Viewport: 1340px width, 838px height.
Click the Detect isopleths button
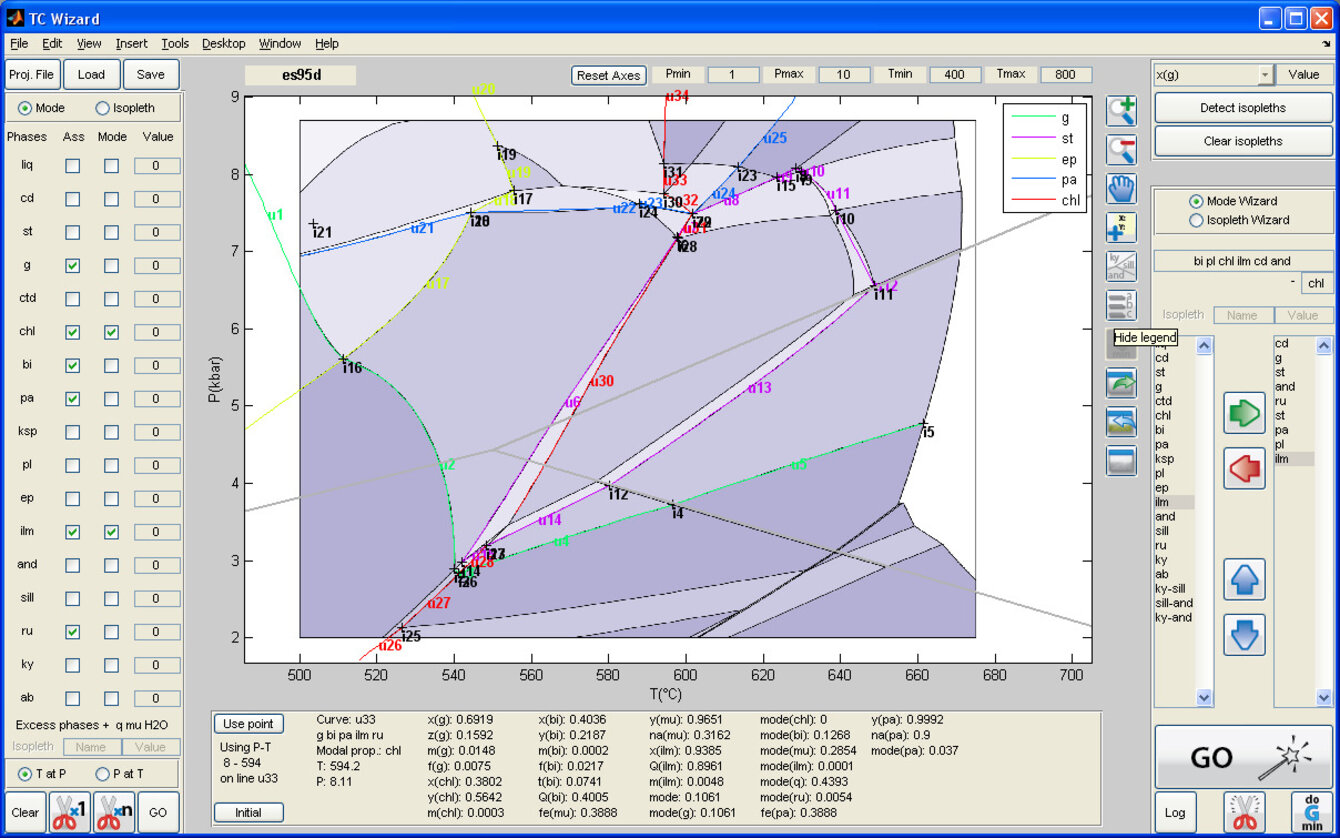pyautogui.click(x=1243, y=108)
